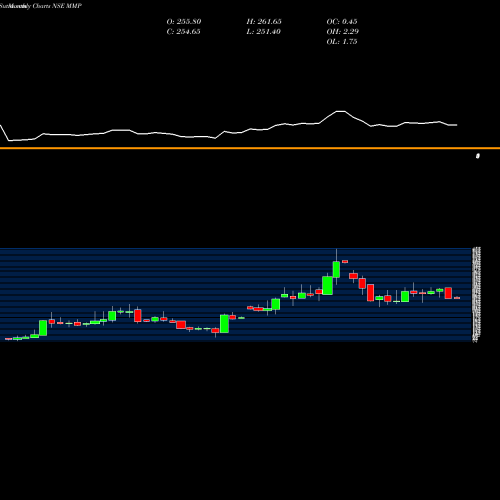Click the OL: 1.75 reading
The image size is (500, 500).
(342, 42)
